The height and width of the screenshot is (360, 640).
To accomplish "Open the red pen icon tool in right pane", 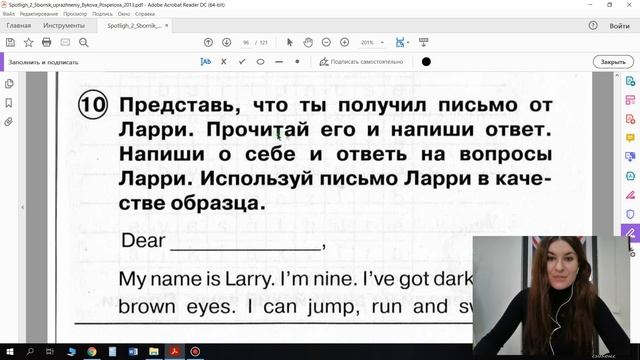I will [x=630, y=195].
